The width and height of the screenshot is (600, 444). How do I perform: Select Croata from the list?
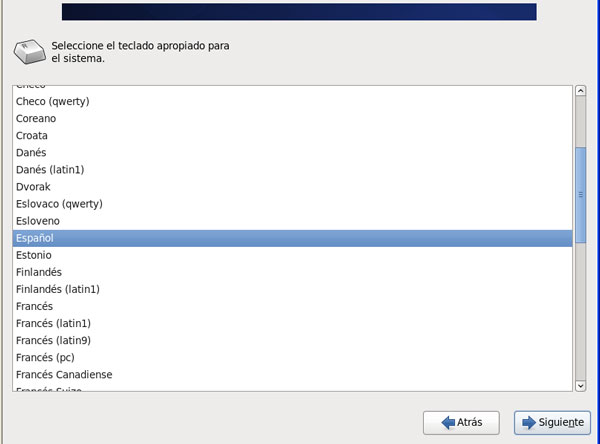coord(32,135)
